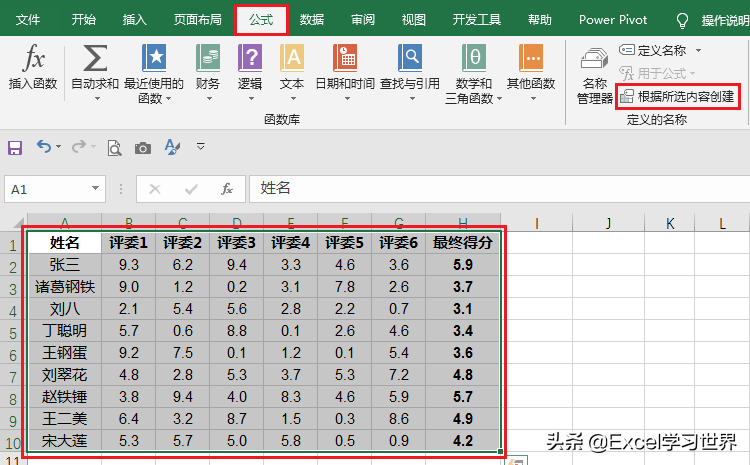Image resolution: width=750 pixels, height=465 pixels.
Task: Open the Logical (逻辑) functions icon
Action: (x=250, y=58)
